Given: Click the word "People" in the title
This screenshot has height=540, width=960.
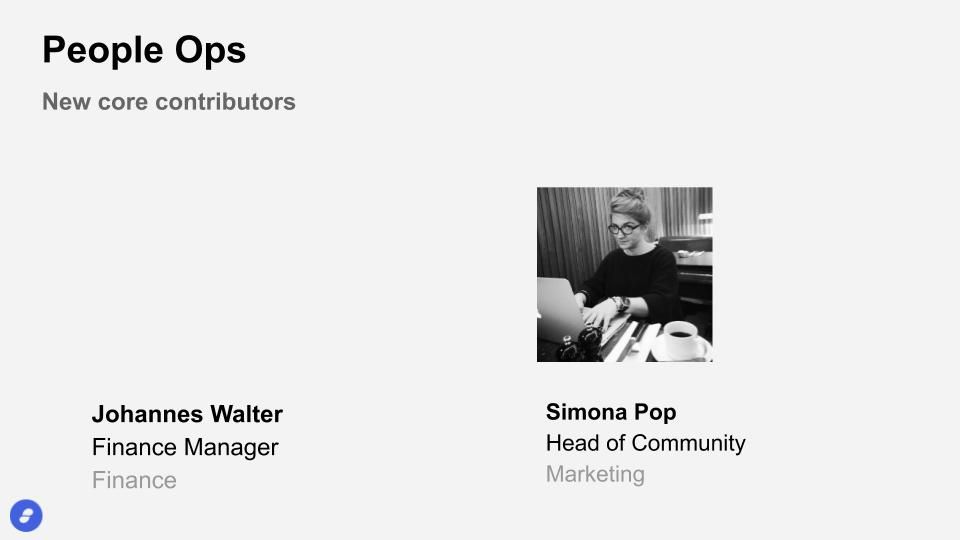Looking at the screenshot, I should [x=102, y=50].
